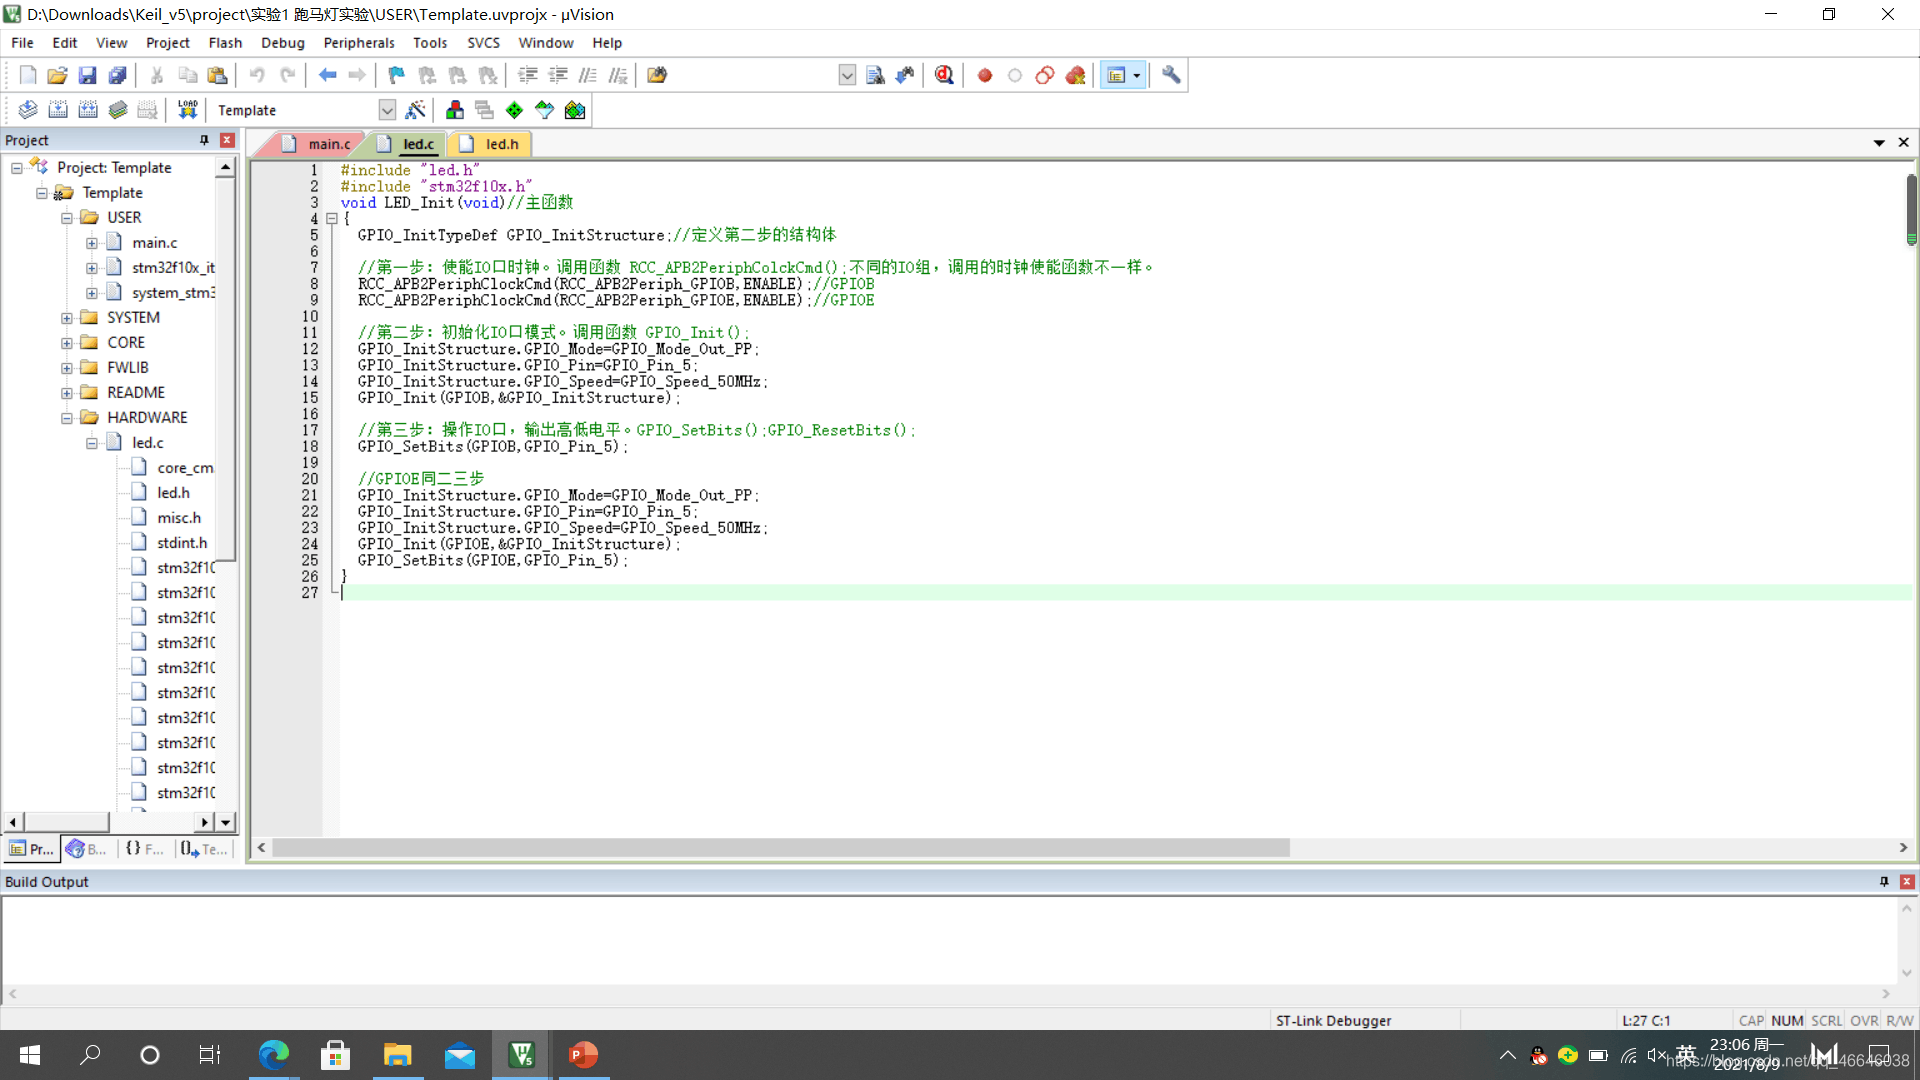
Task: Collapse the HARDWARE folder node
Action: pos(67,418)
